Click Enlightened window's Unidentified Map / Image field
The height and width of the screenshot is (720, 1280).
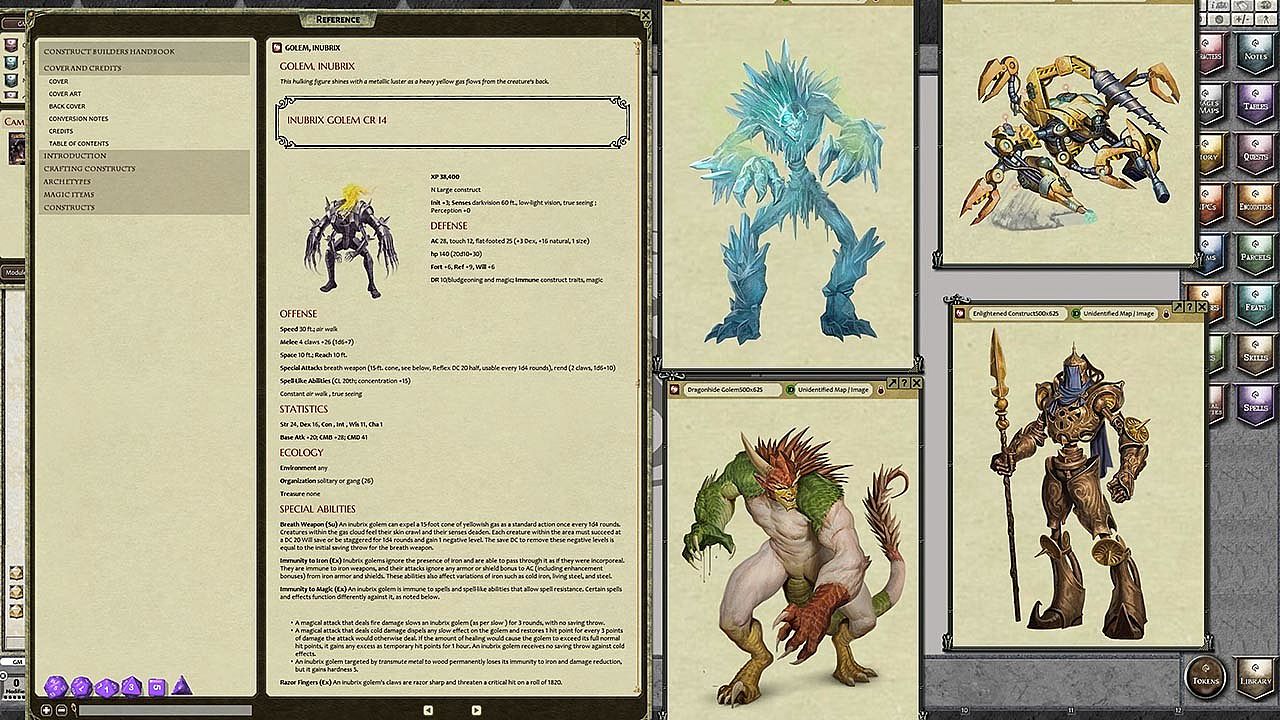coord(1121,313)
